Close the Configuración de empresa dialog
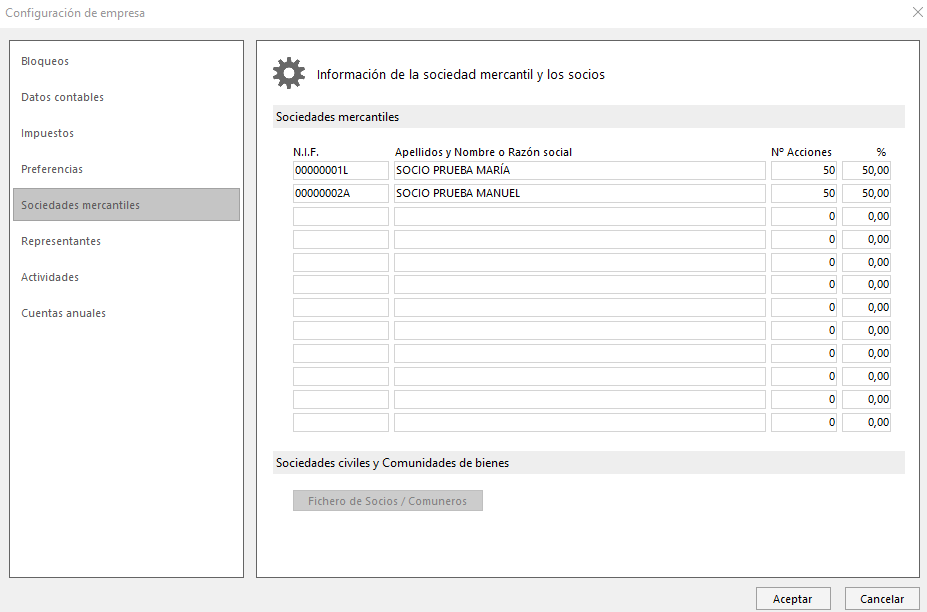Screen dimensions: 927x612 point(917,12)
